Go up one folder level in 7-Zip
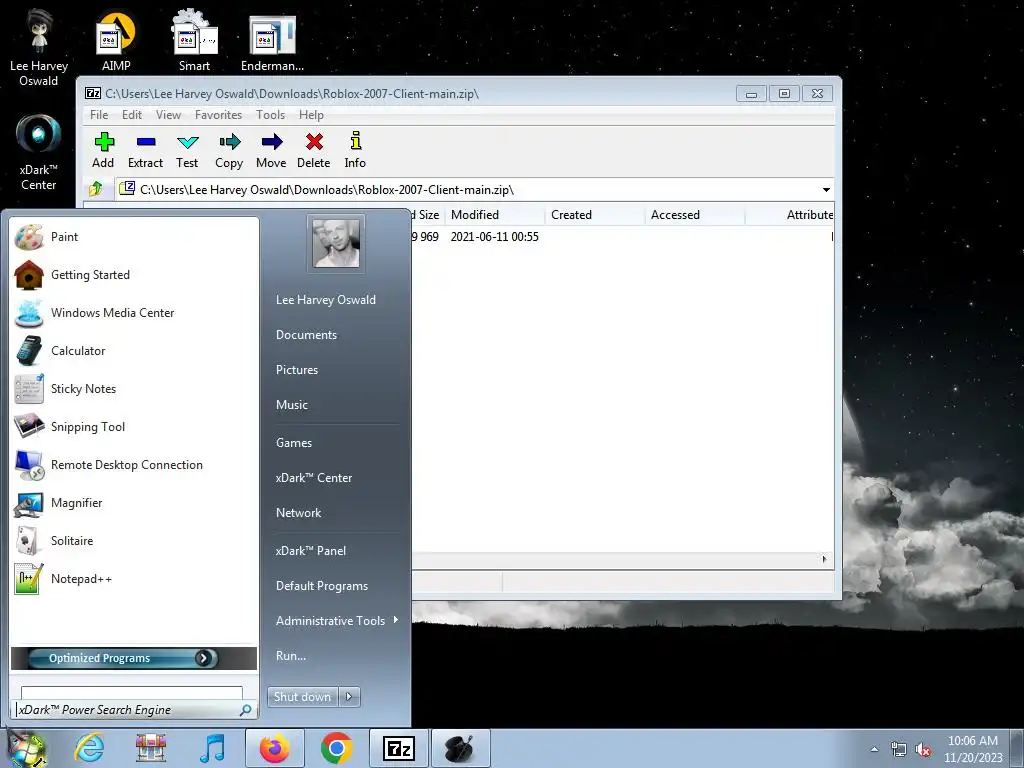 96,189
